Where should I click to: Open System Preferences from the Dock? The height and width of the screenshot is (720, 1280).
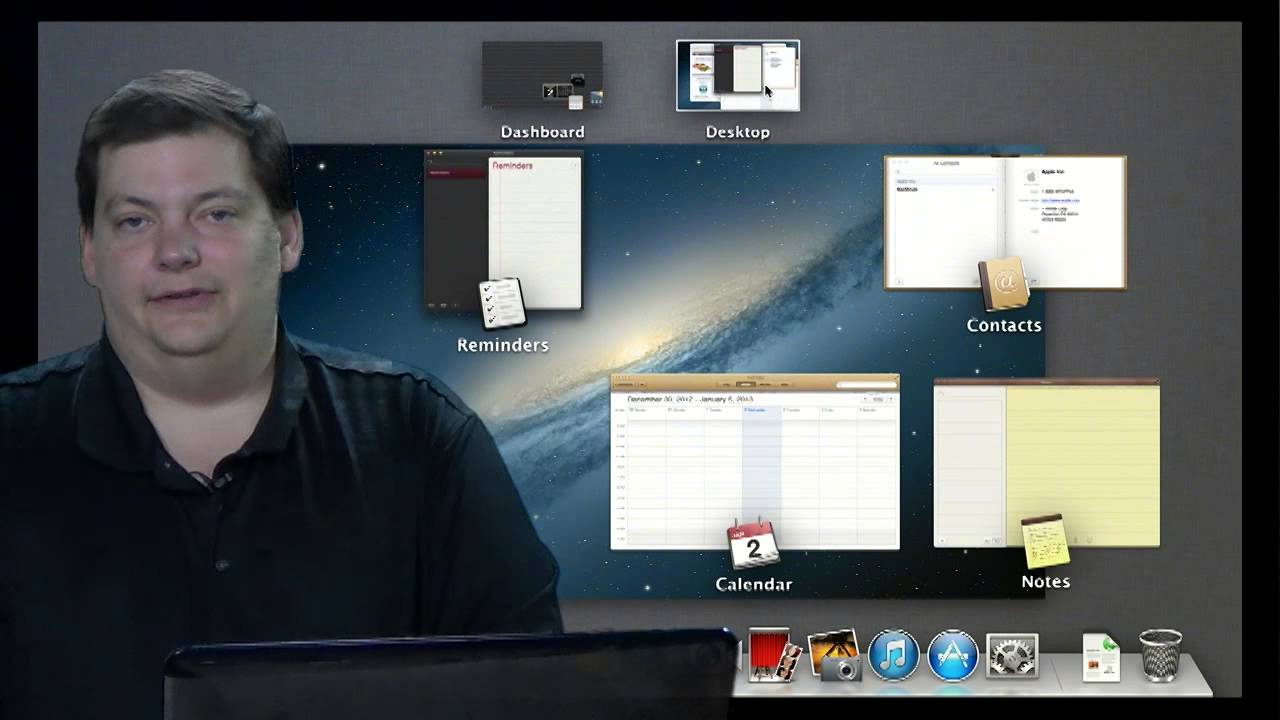pyautogui.click(x=1012, y=657)
